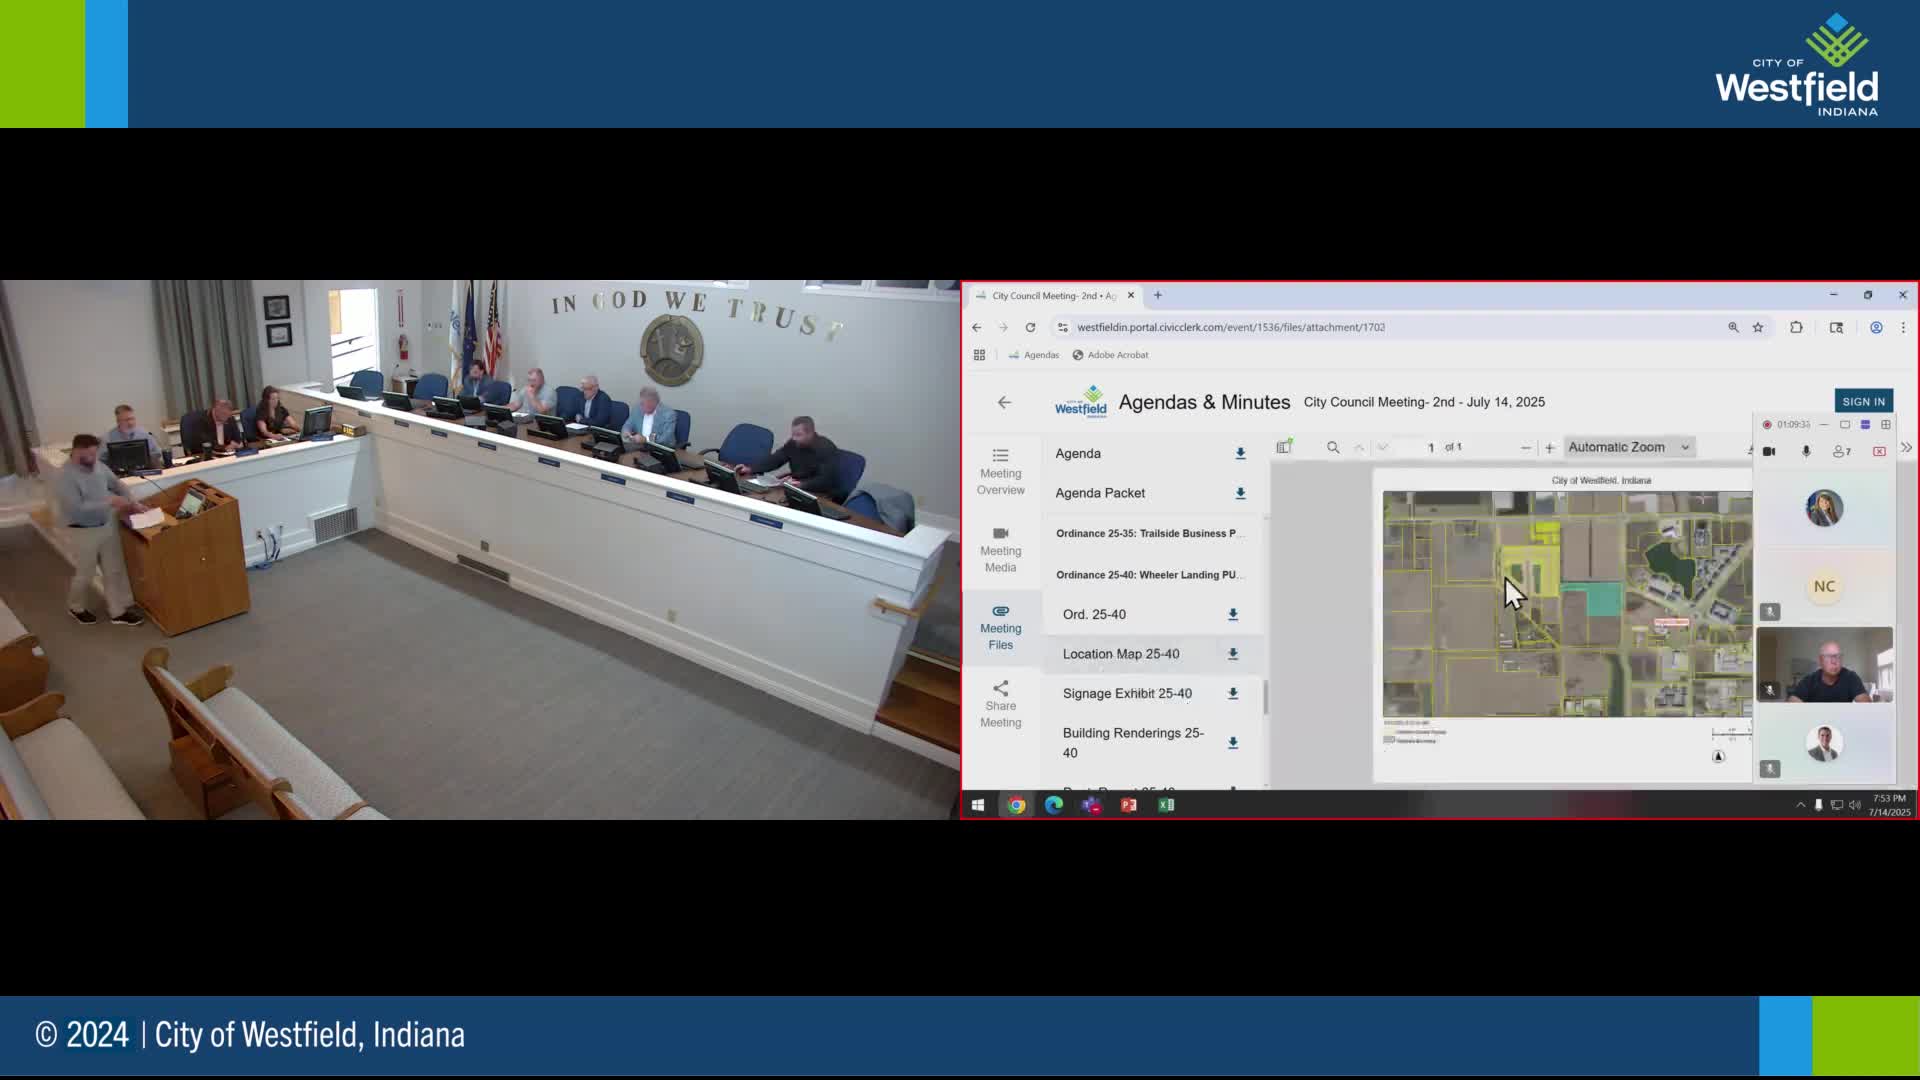Open Excel from the Windows taskbar

pyautogui.click(x=1166, y=805)
